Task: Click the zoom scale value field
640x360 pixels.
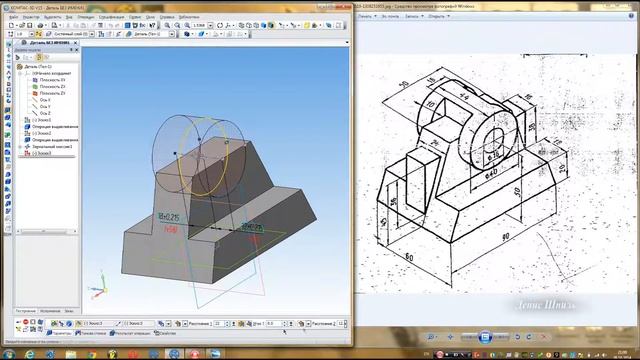Action: coord(200,25)
